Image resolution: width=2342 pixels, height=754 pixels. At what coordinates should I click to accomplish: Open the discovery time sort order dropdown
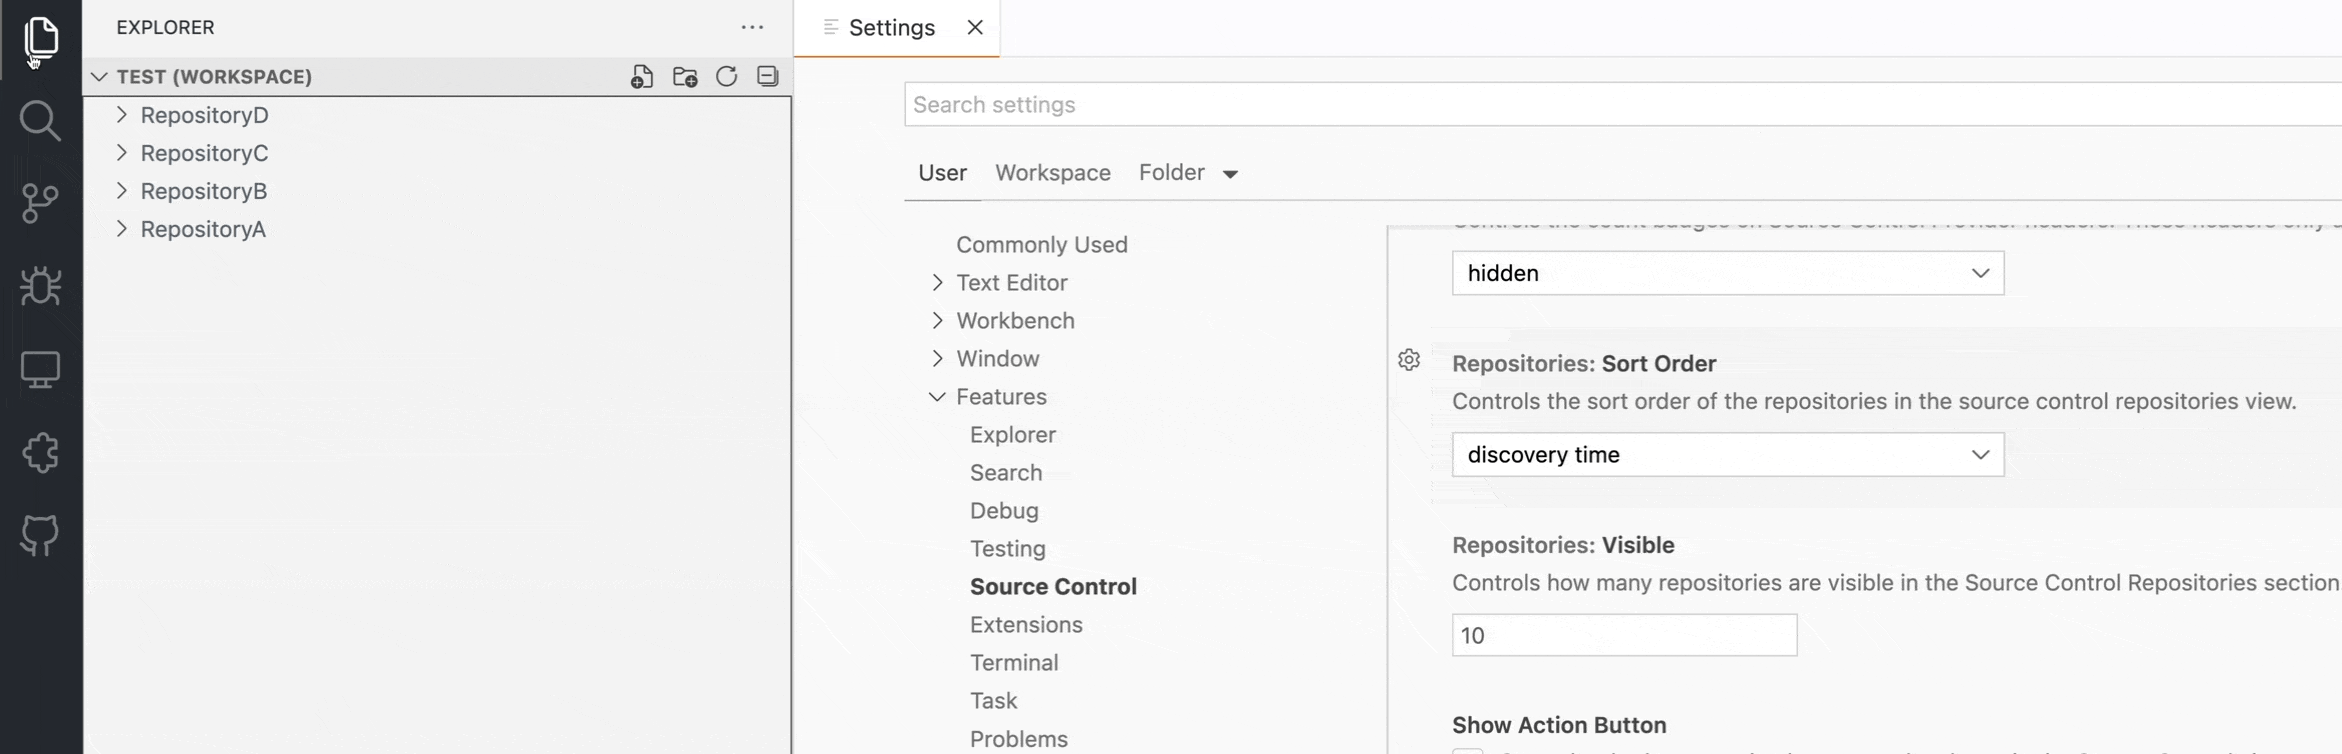pyautogui.click(x=1728, y=455)
